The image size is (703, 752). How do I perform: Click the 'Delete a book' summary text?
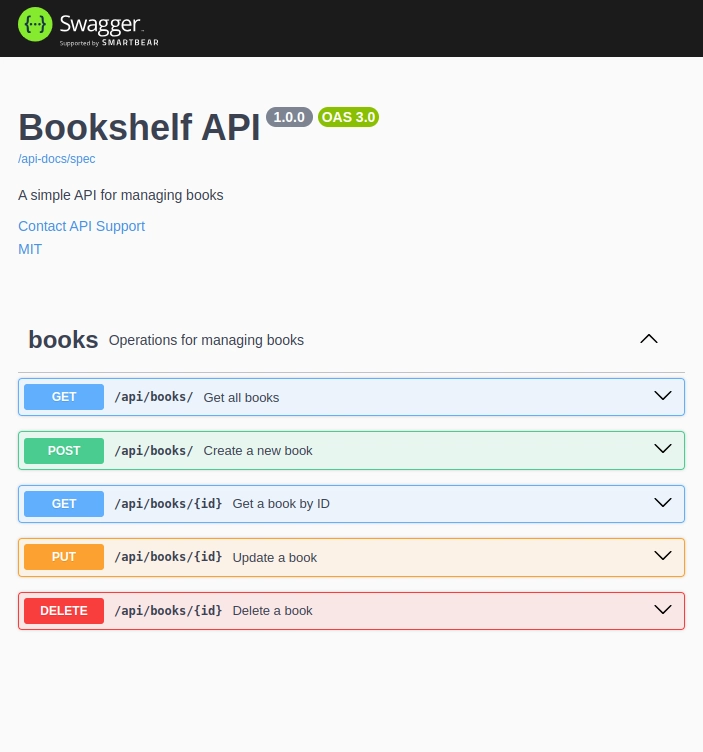[272, 611]
